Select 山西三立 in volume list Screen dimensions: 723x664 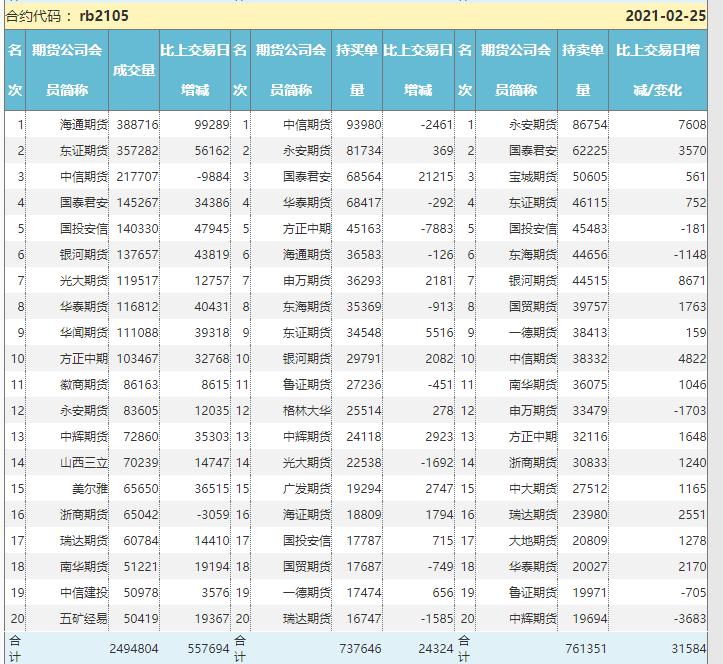pos(83,462)
